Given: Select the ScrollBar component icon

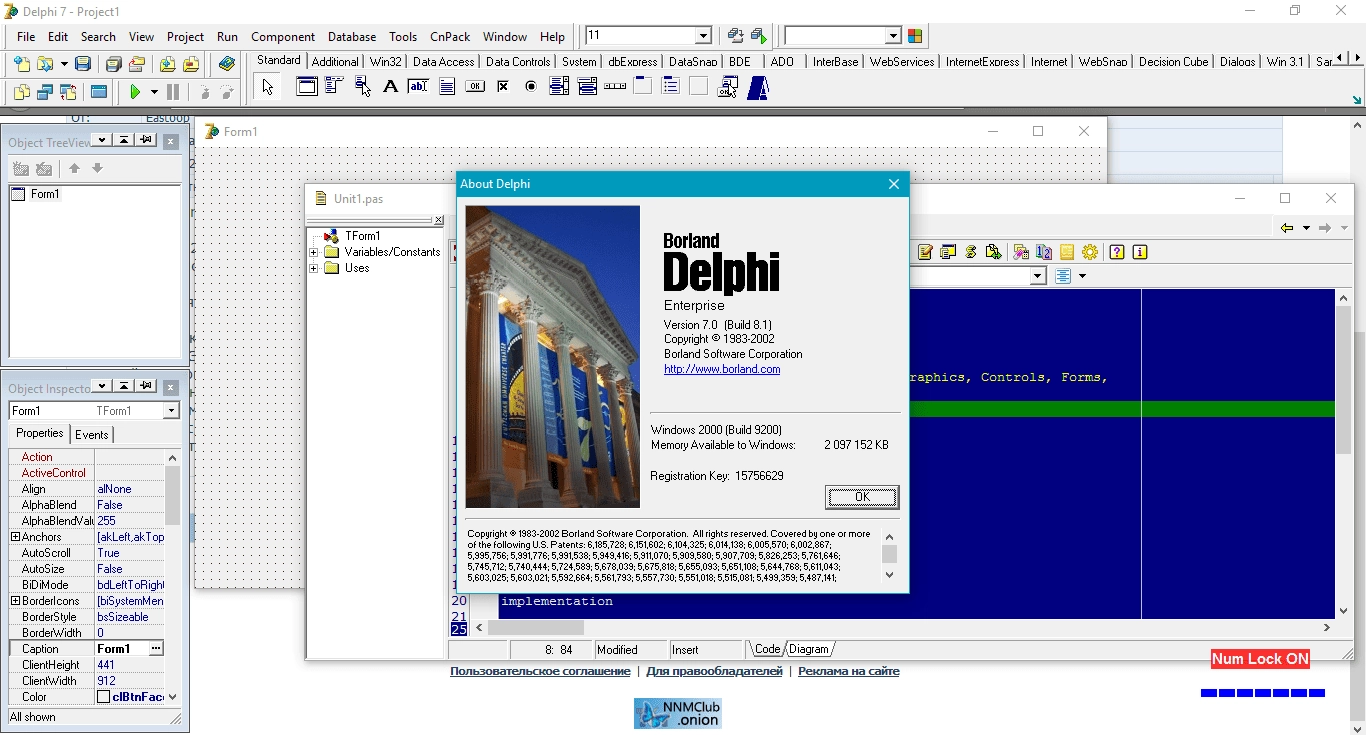Looking at the screenshot, I should point(615,87).
